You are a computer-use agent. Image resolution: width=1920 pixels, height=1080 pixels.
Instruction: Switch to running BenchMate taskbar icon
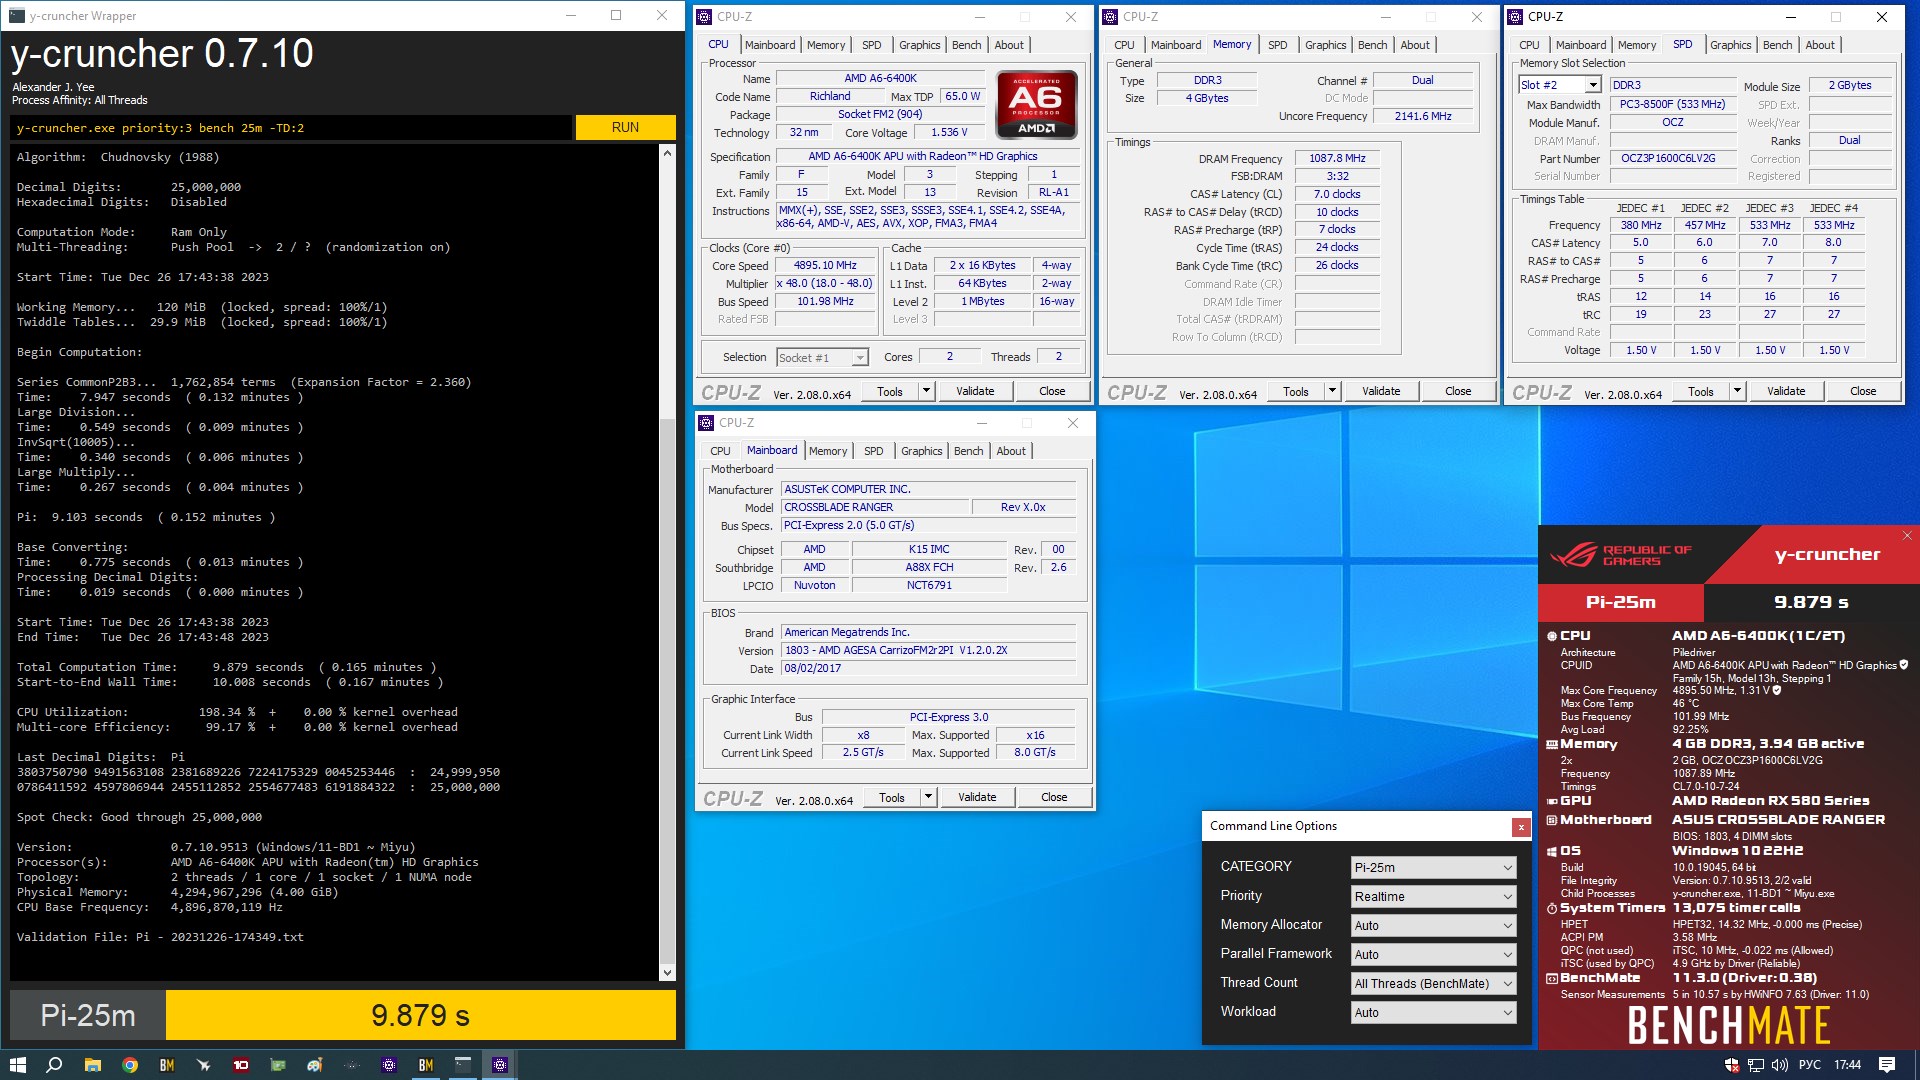click(x=426, y=1065)
